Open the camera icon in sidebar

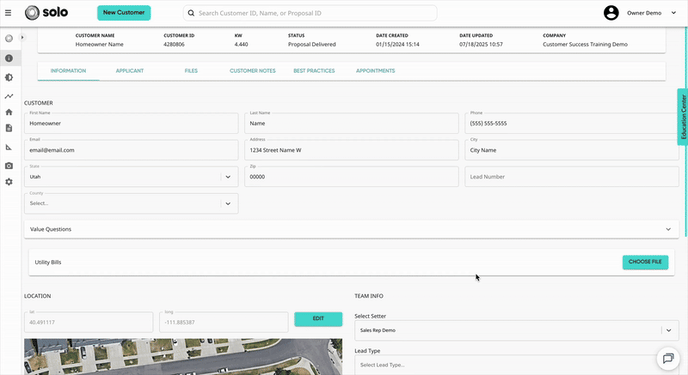coord(9,166)
